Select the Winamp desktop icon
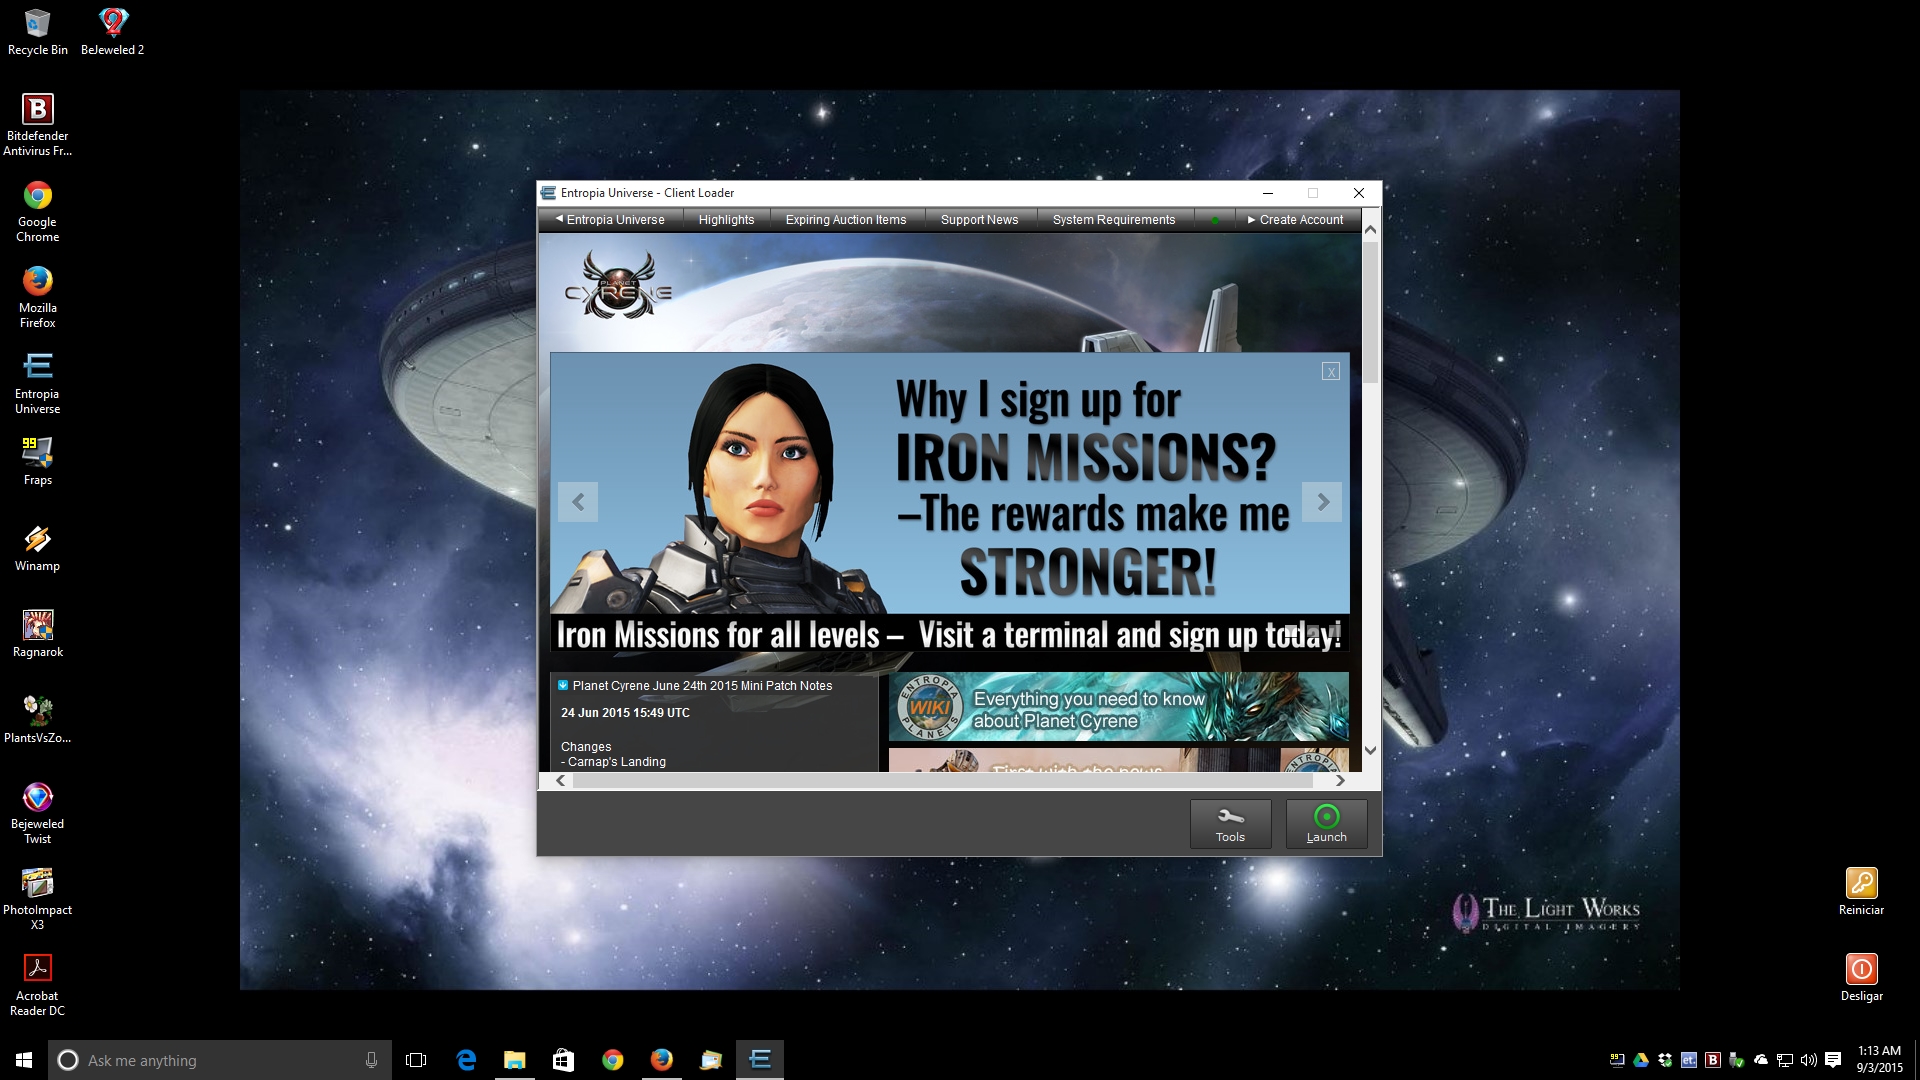The width and height of the screenshot is (1920, 1080). point(37,548)
